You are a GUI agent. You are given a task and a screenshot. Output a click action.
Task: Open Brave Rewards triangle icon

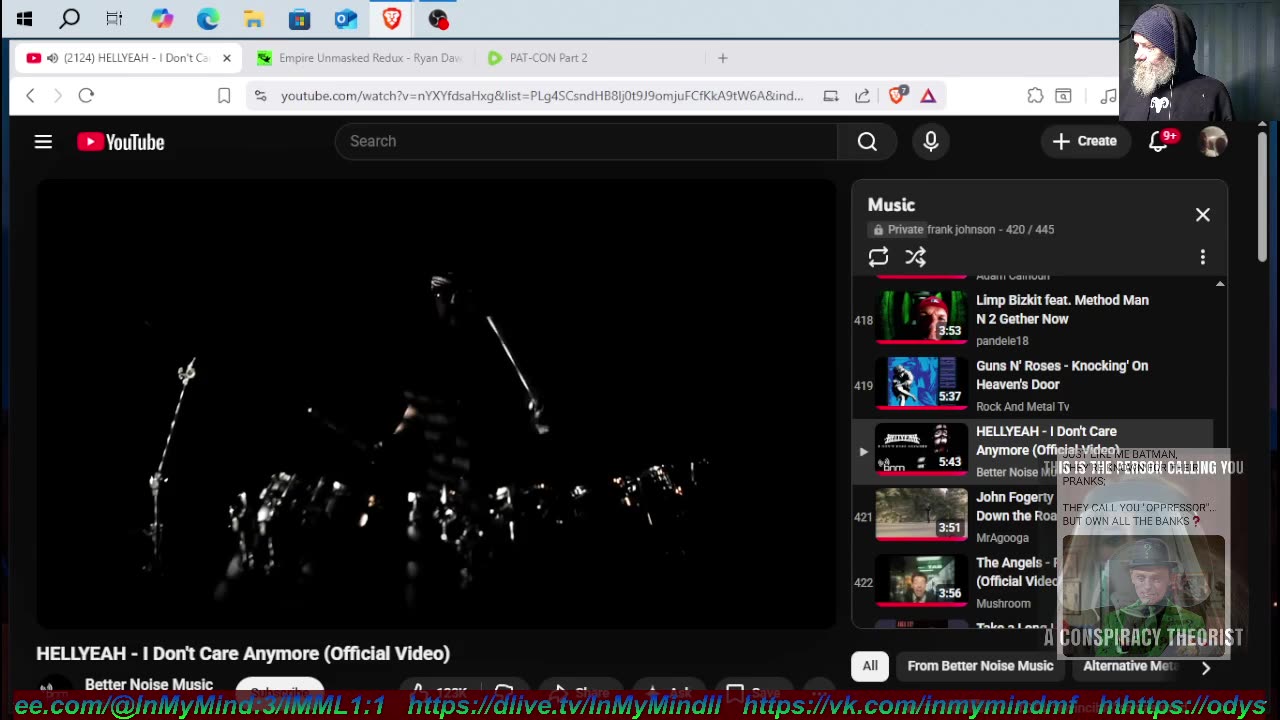928,96
